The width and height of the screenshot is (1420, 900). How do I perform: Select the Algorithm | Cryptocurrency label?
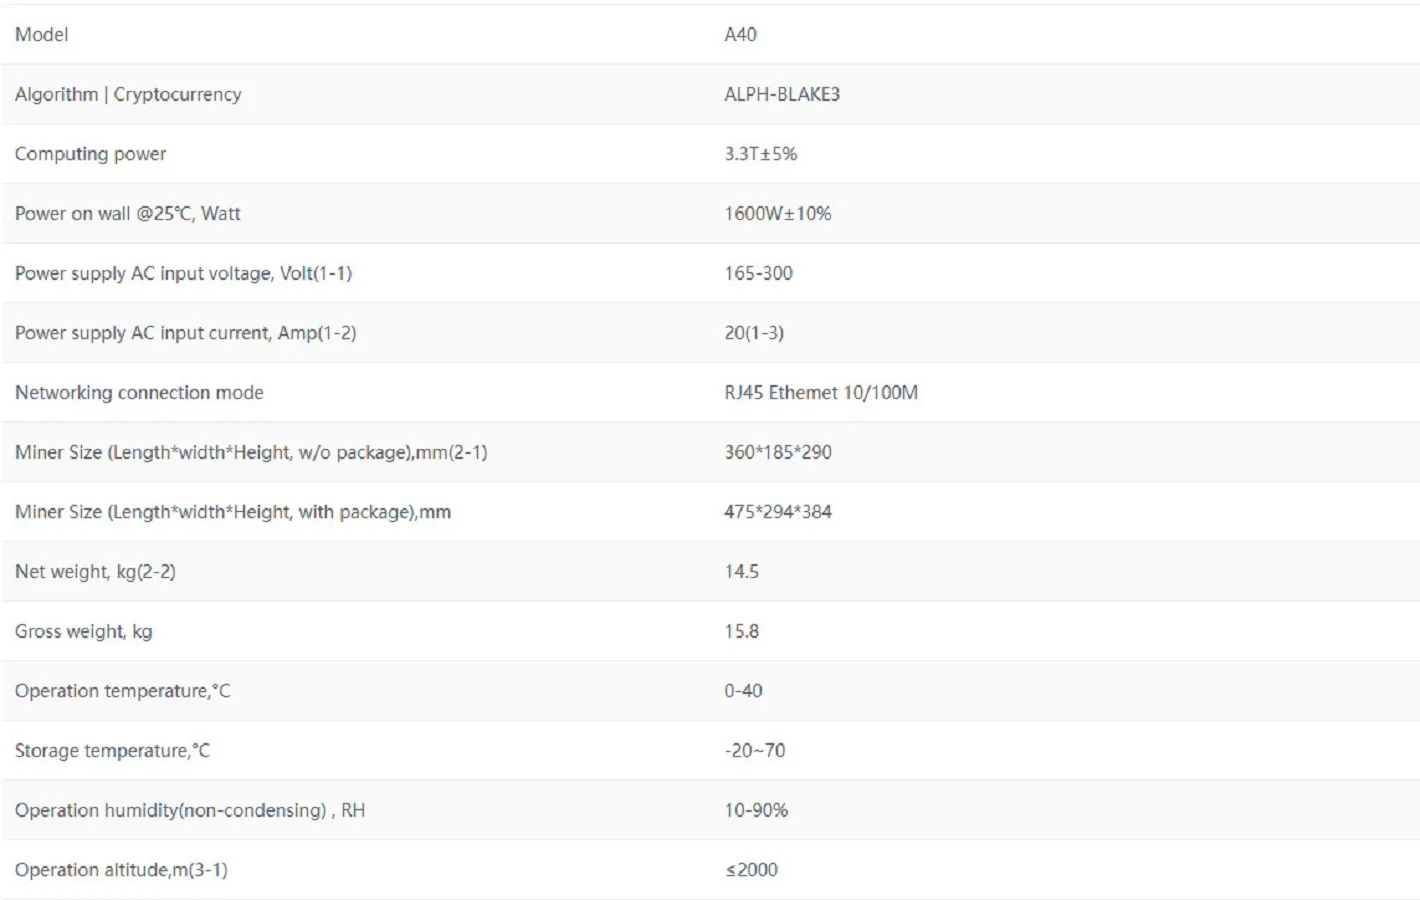click(128, 94)
